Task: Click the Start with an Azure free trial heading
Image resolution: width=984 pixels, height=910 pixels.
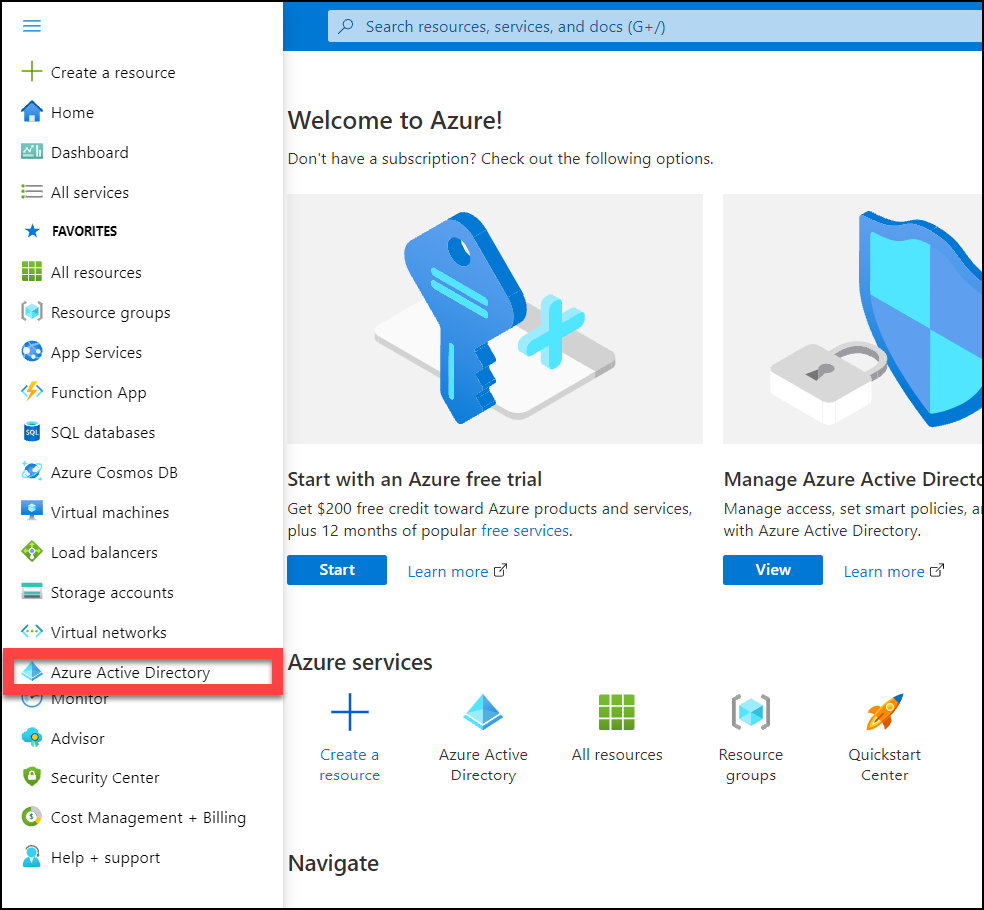Action: [414, 479]
